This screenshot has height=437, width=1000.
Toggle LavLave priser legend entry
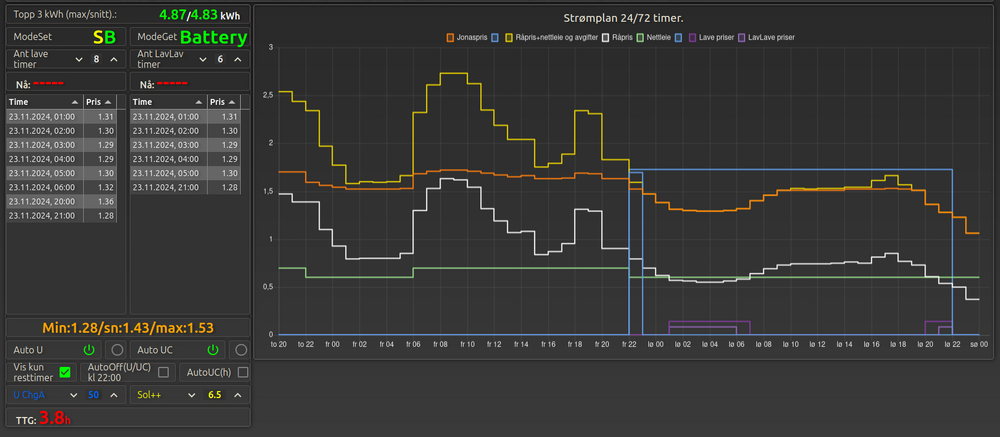tap(769, 37)
